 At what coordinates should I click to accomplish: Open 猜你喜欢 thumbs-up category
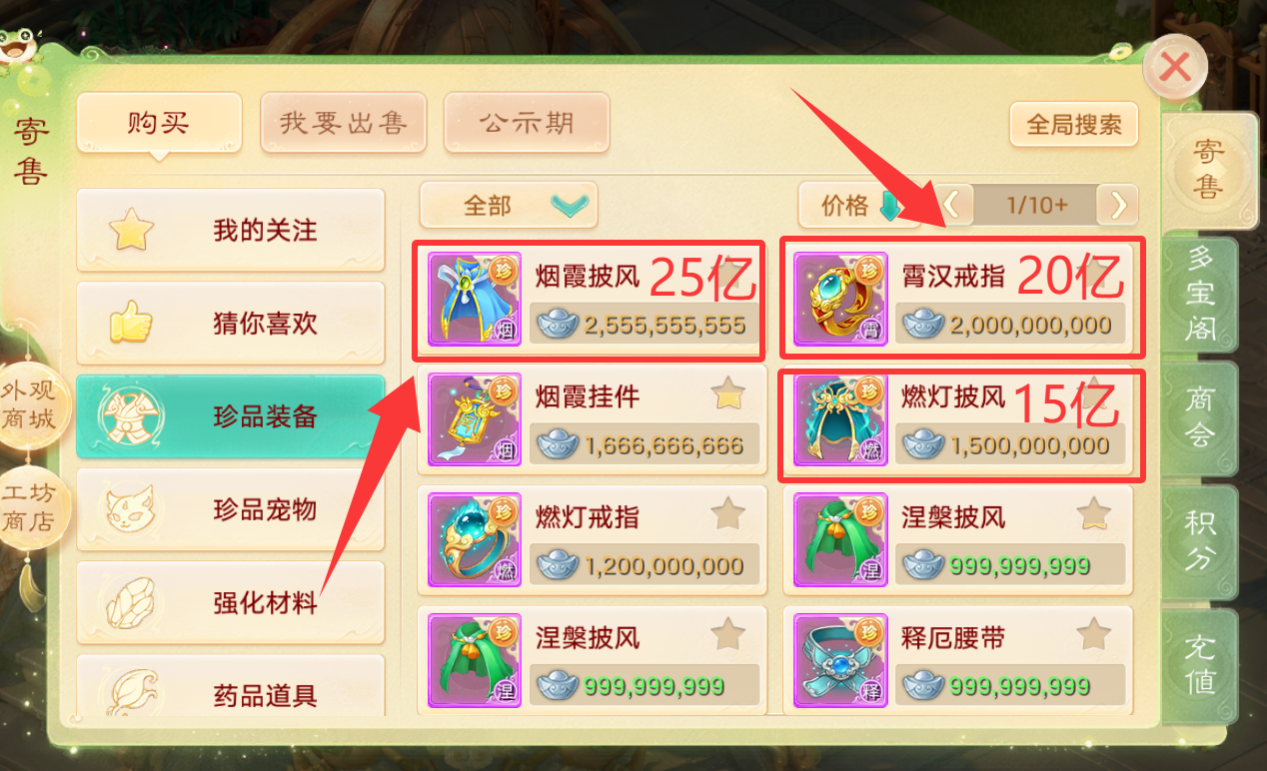[x=230, y=324]
